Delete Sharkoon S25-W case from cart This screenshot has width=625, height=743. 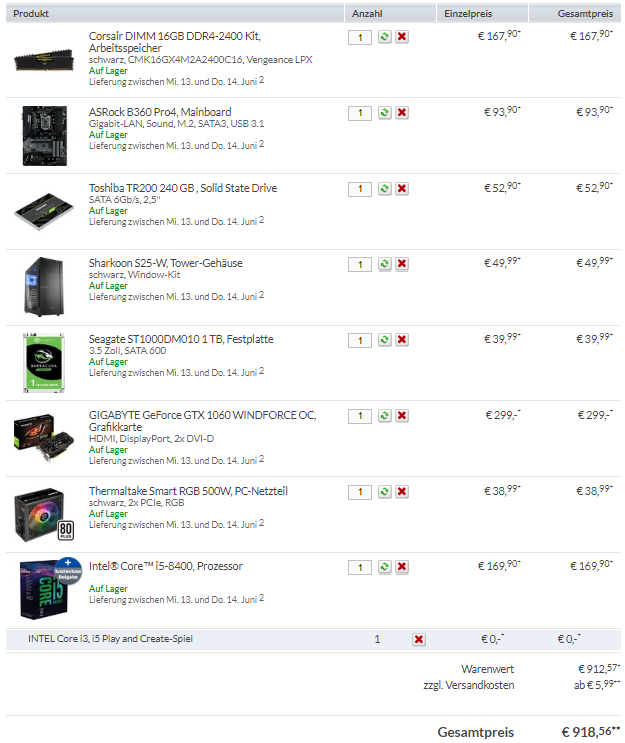click(x=402, y=264)
